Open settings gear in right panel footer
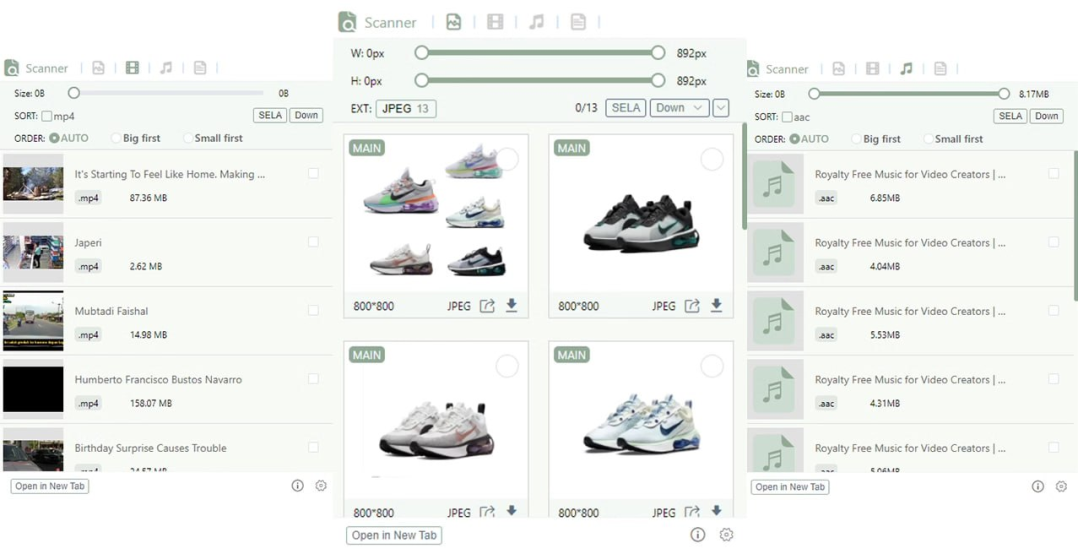The height and width of the screenshot is (554, 1078). click(1061, 486)
